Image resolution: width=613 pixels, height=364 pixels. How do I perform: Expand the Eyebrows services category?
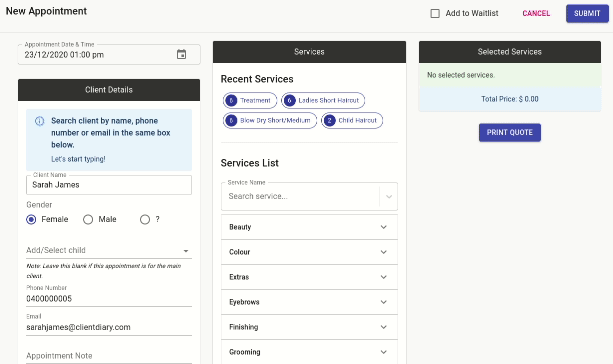pyautogui.click(x=309, y=302)
